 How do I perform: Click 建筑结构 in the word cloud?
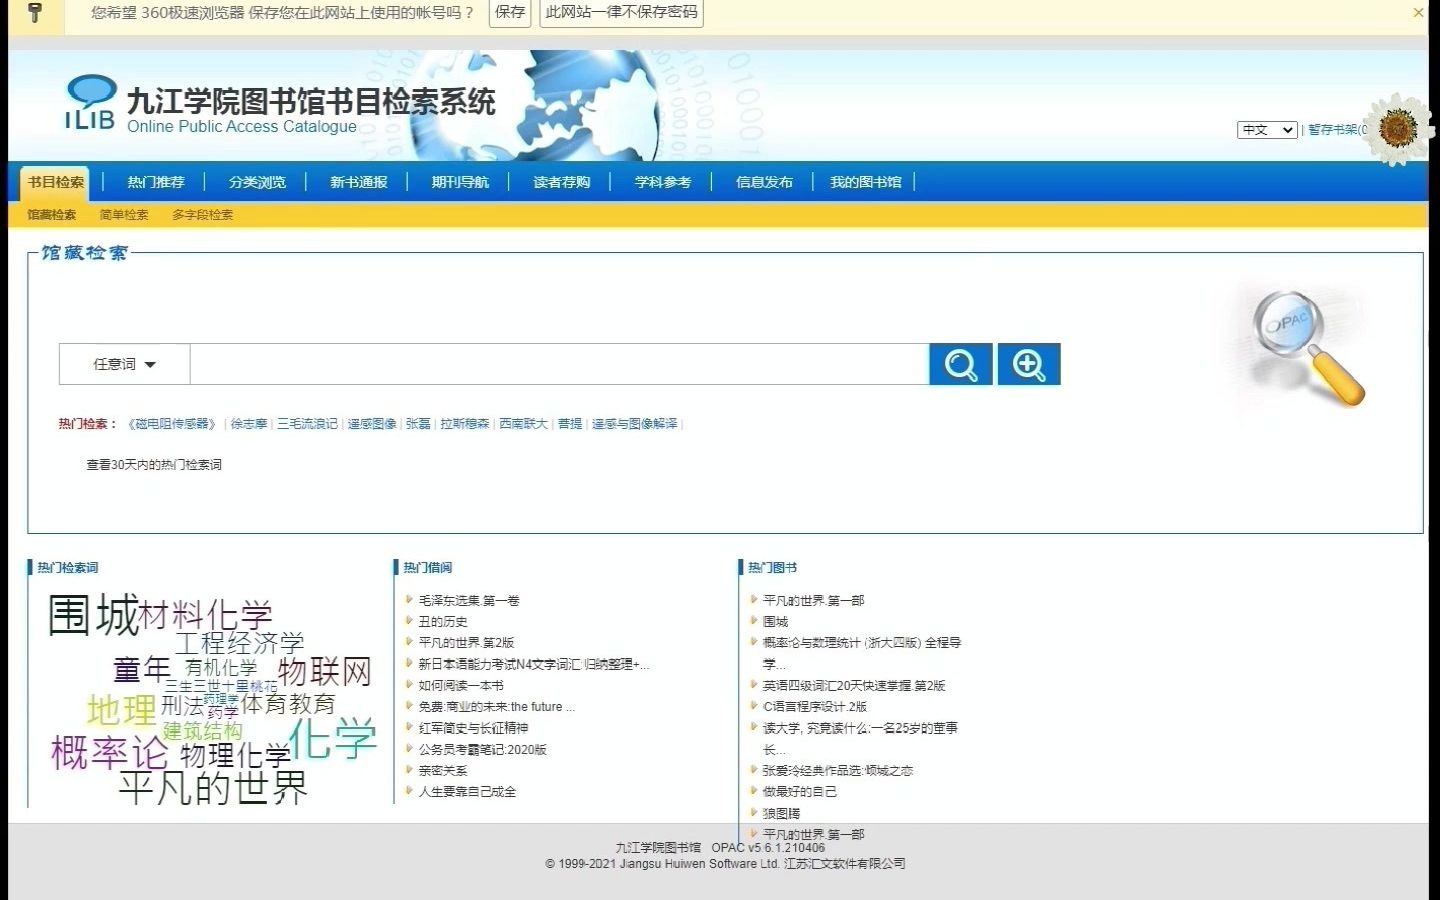click(x=202, y=731)
